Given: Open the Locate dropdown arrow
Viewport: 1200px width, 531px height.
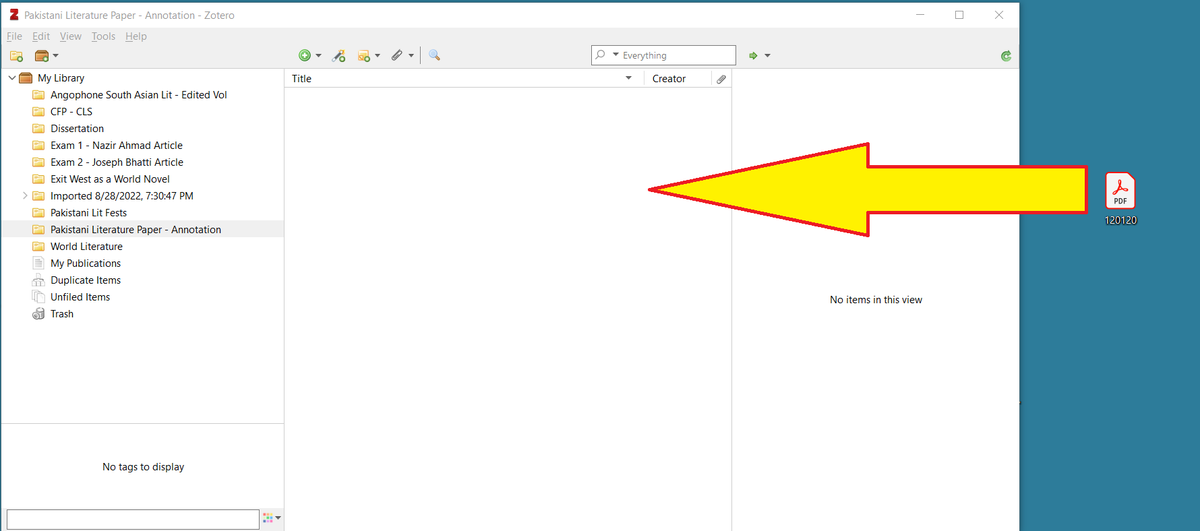Looking at the screenshot, I should coord(767,56).
